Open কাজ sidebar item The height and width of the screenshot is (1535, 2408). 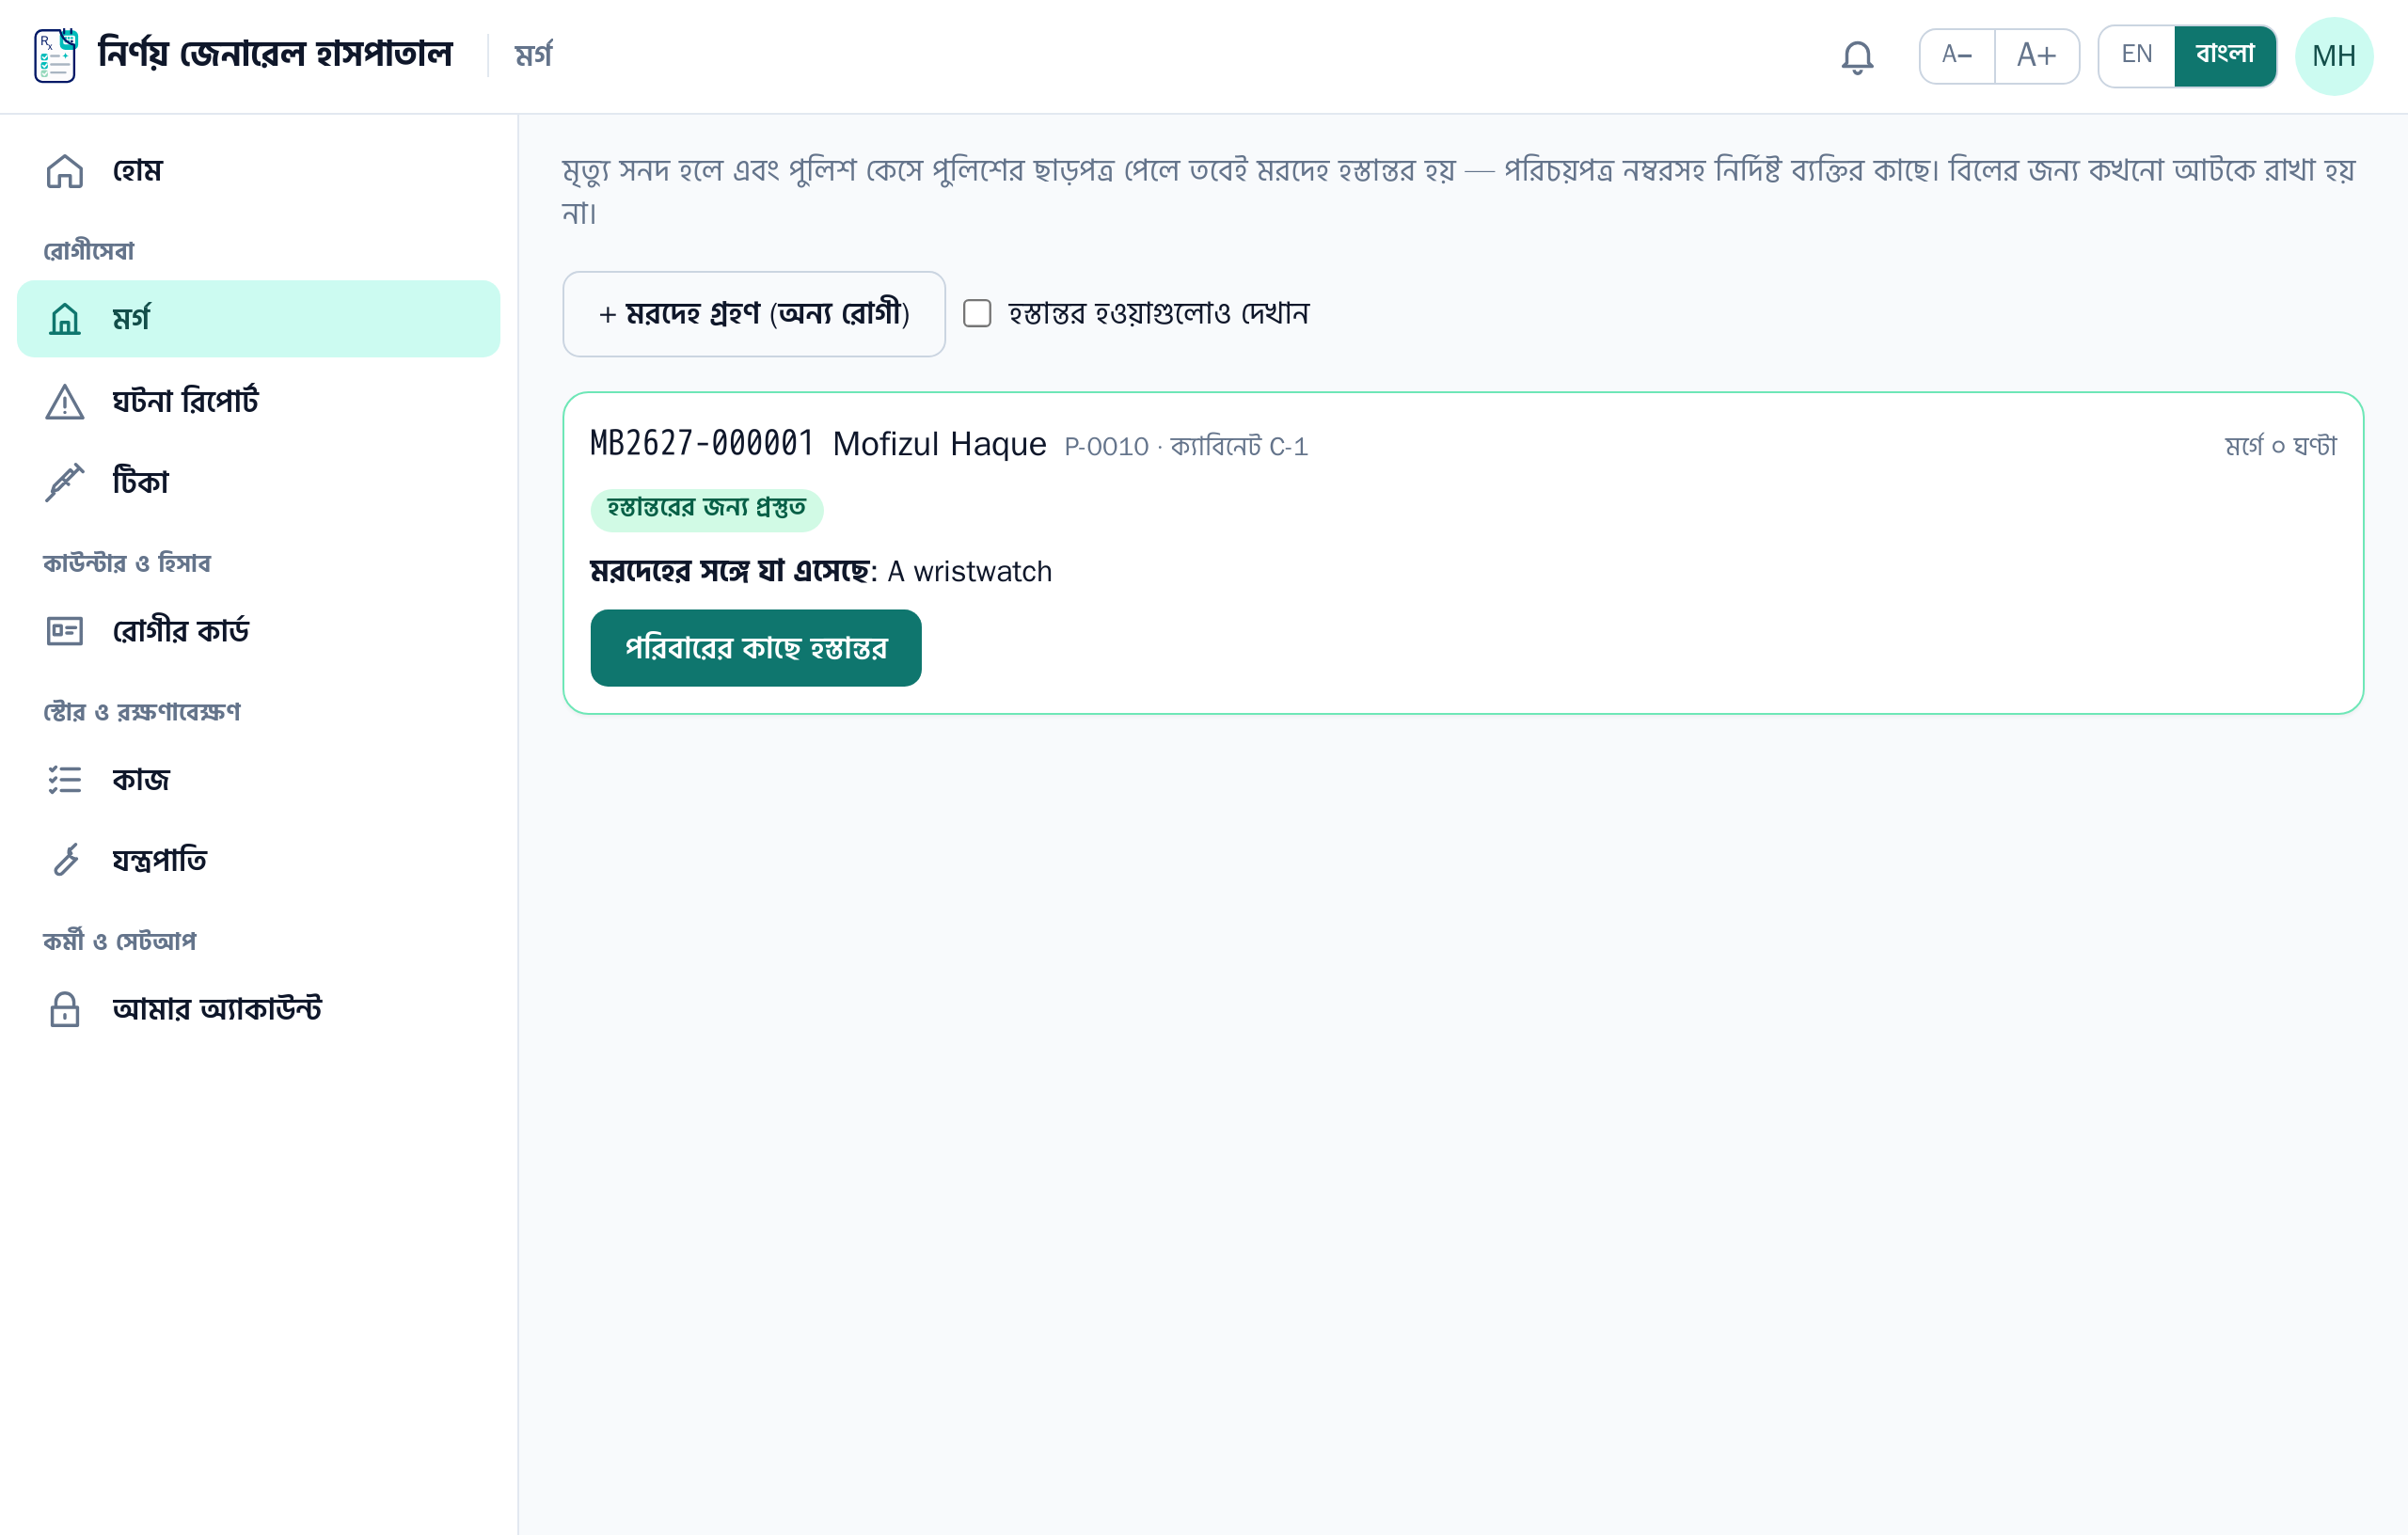pyautogui.click(x=258, y=779)
